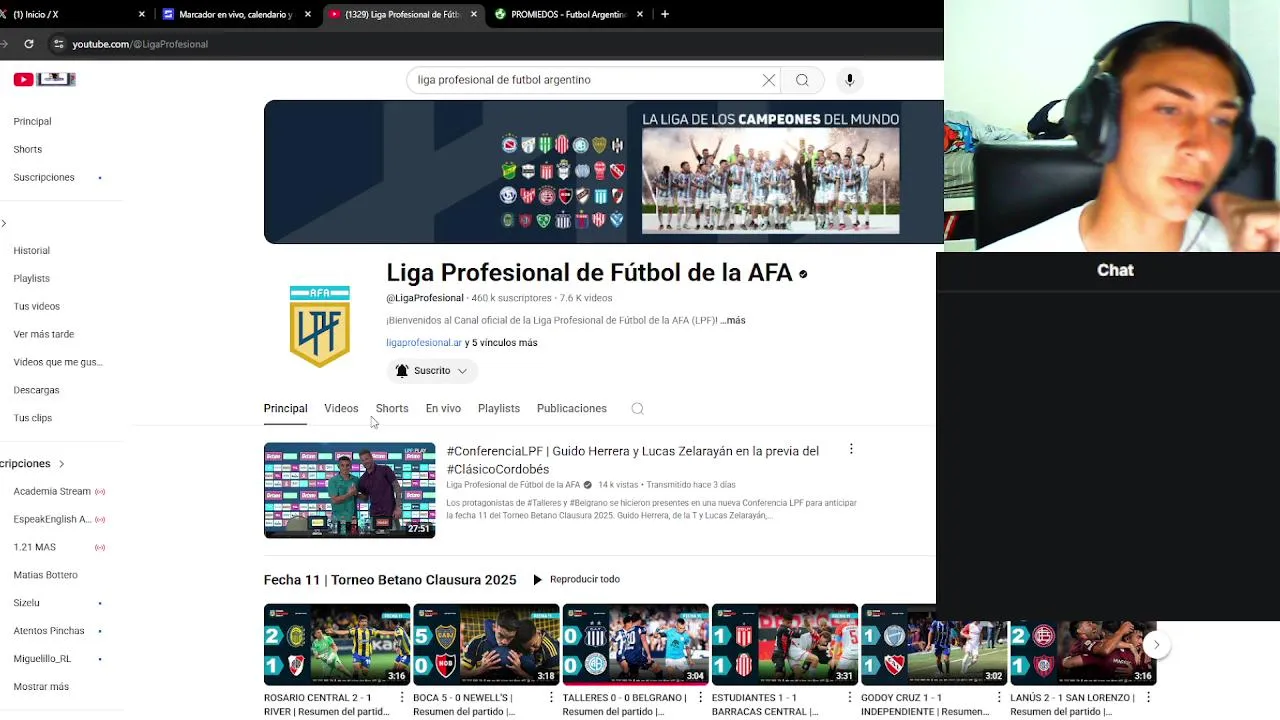The width and height of the screenshot is (1280, 720).
Task: Open Matias Bottero subscription channel
Action: [45, 575]
